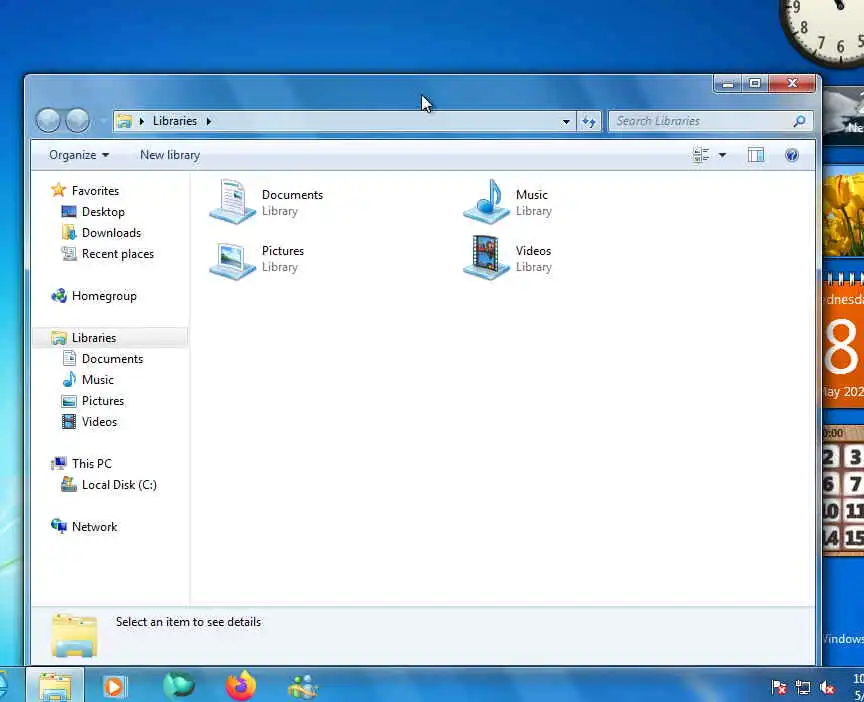Click the refresh button by address bar
This screenshot has height=702, width=864.
click(589, 122)
